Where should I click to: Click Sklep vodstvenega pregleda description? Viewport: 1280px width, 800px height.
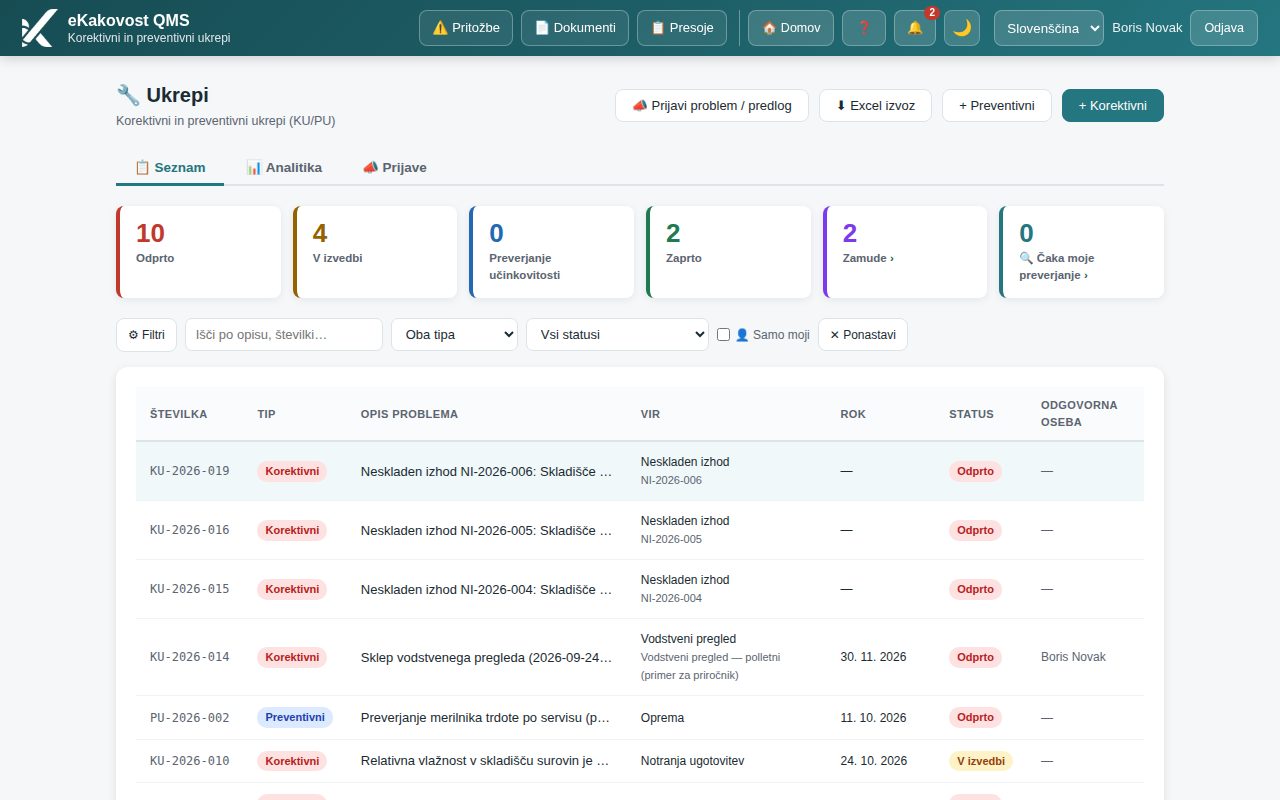pyautogui.click(x=486, y=657)
